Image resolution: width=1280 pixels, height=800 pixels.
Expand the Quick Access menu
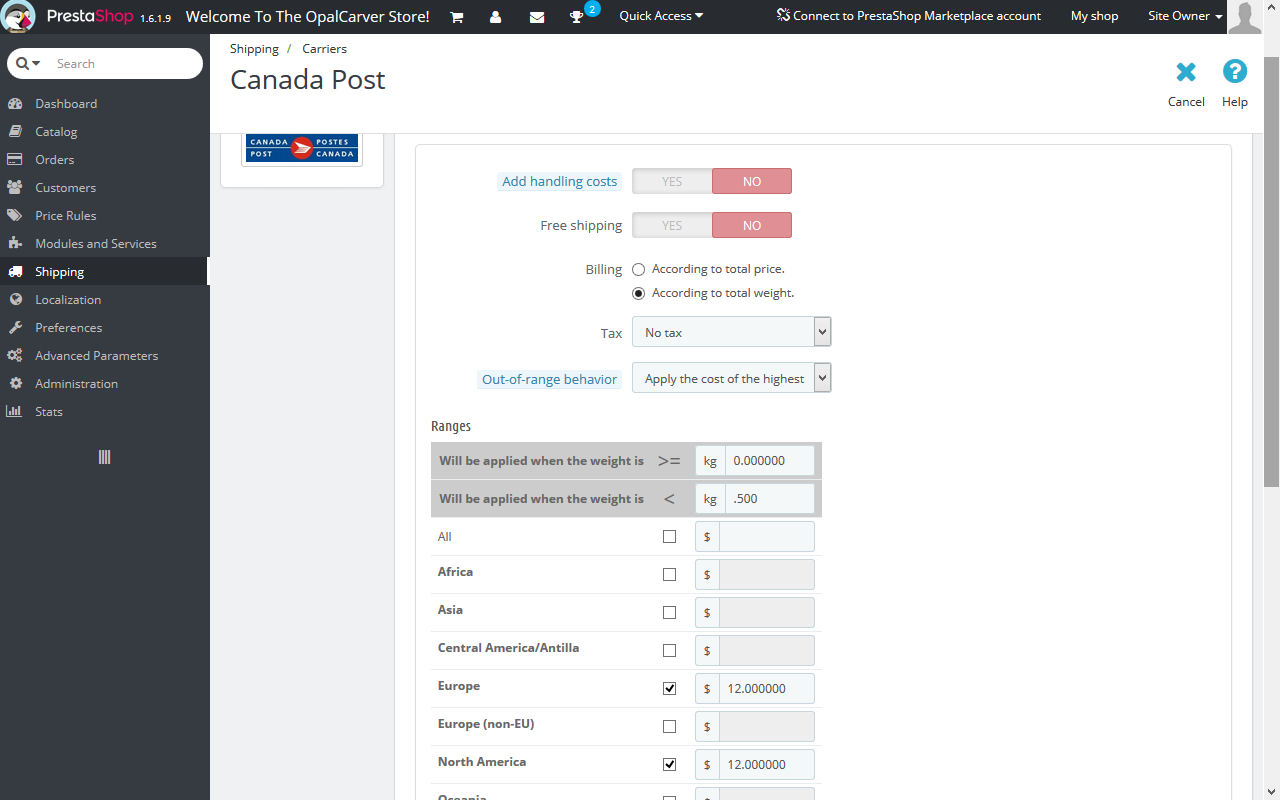tap(660, 16)
